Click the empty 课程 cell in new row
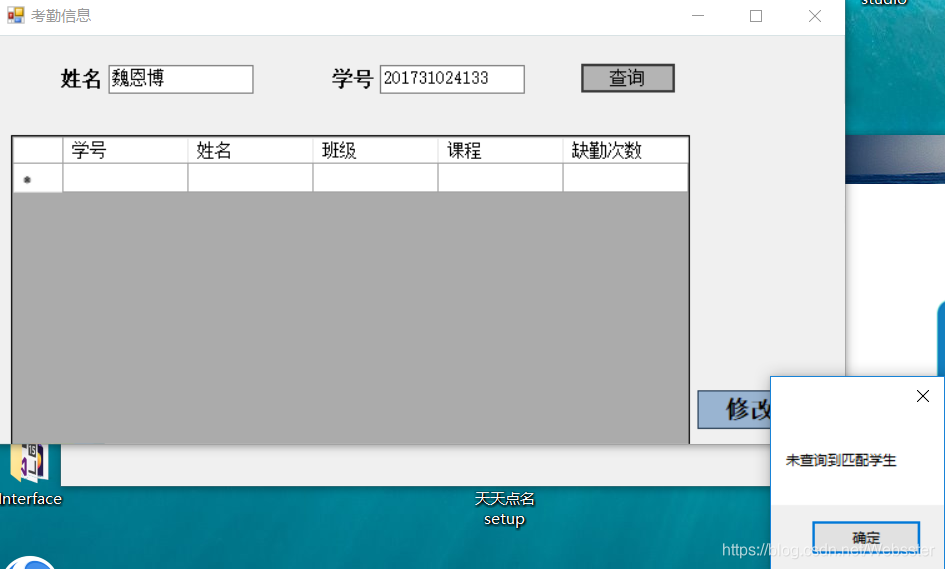Image resolution: width=945 pixels, height=569 pixels. [x=501, y=178]
